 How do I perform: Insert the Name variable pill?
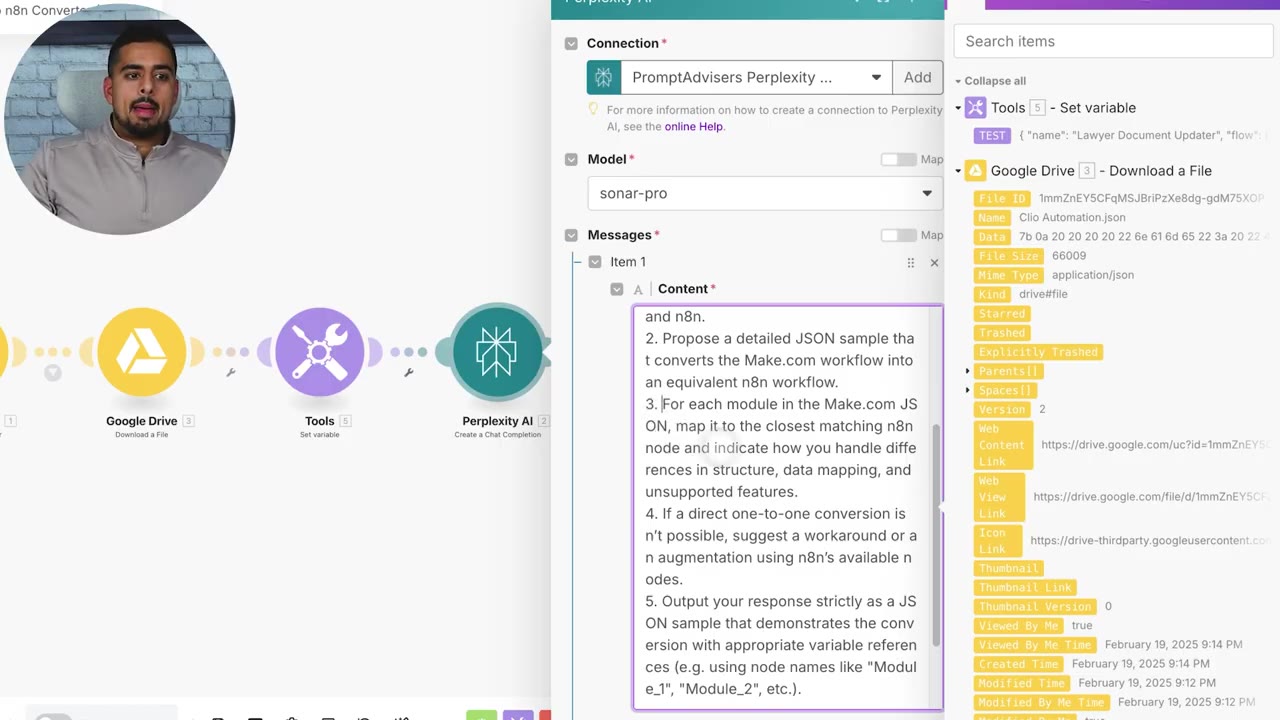tap(992, 218)
